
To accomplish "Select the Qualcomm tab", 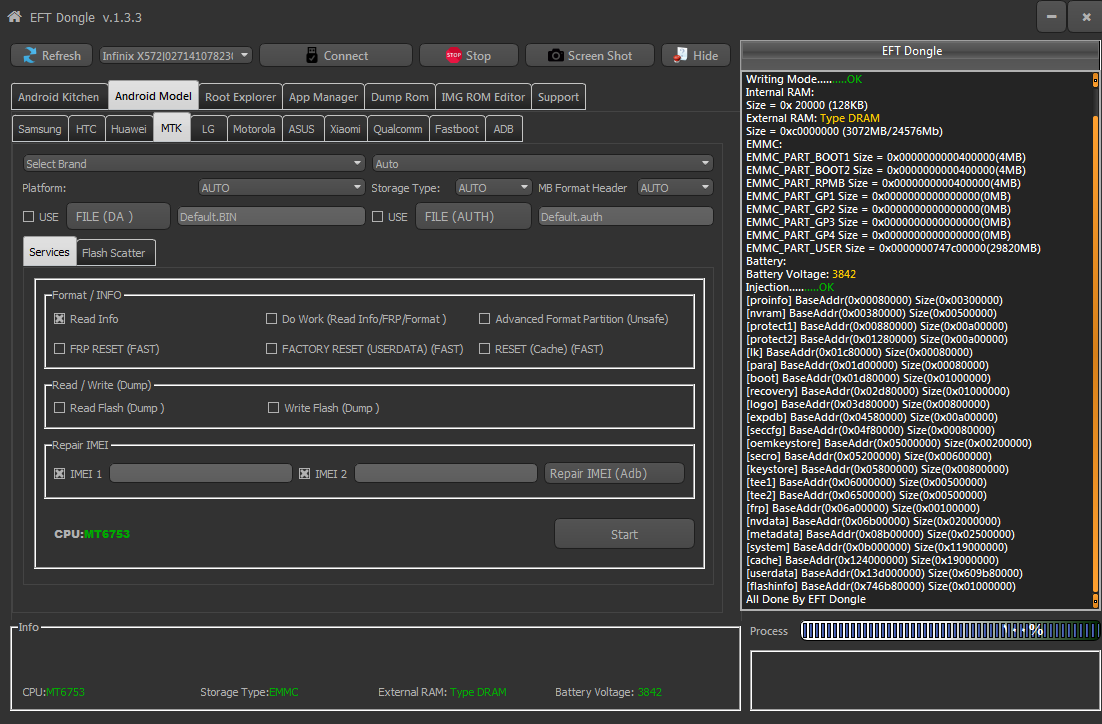I will [x=398, y=129].
